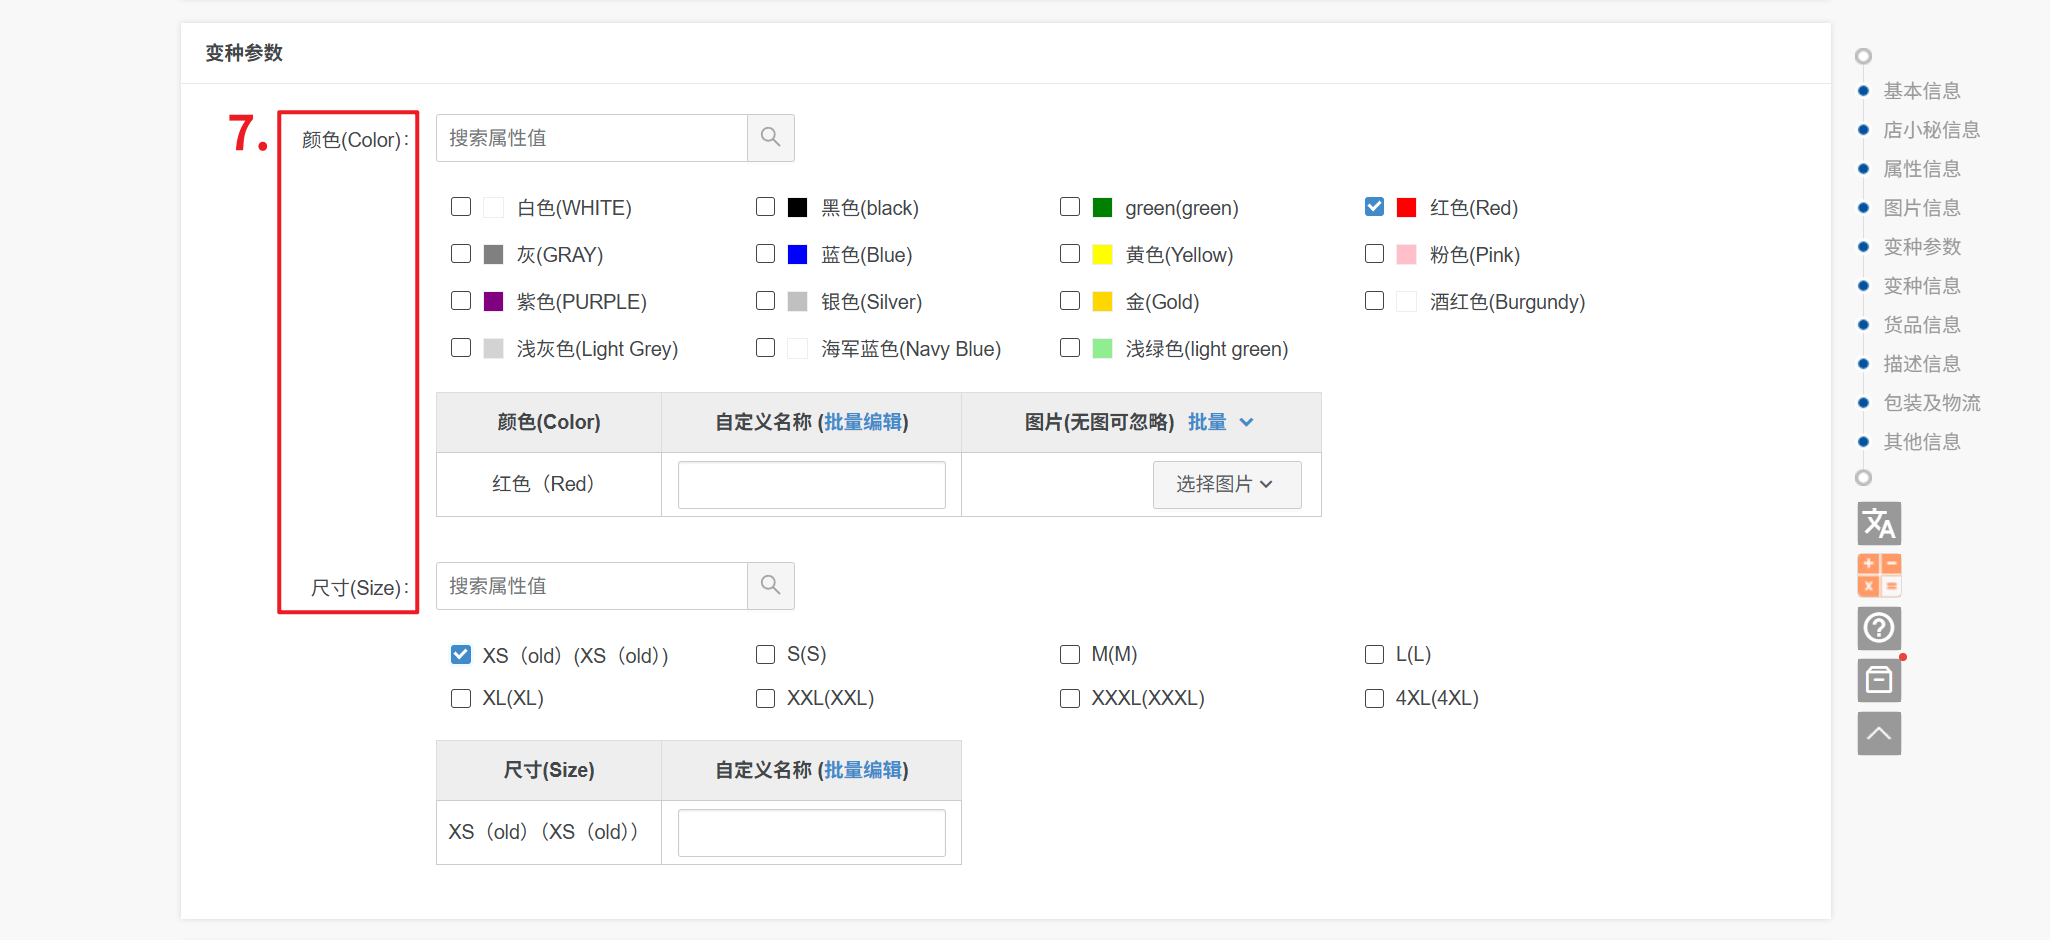
Task: Open the 选择图片 dropdown
Action: tap(1226, 485)
